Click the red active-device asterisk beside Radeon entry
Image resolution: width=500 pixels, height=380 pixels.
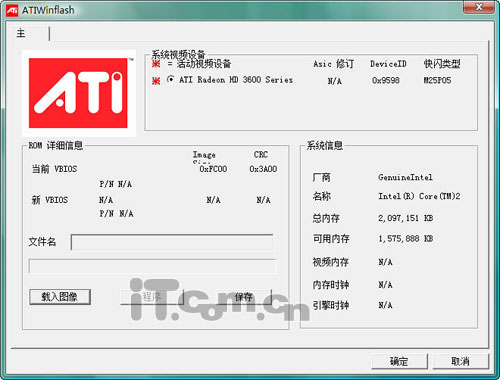point(156,80)
